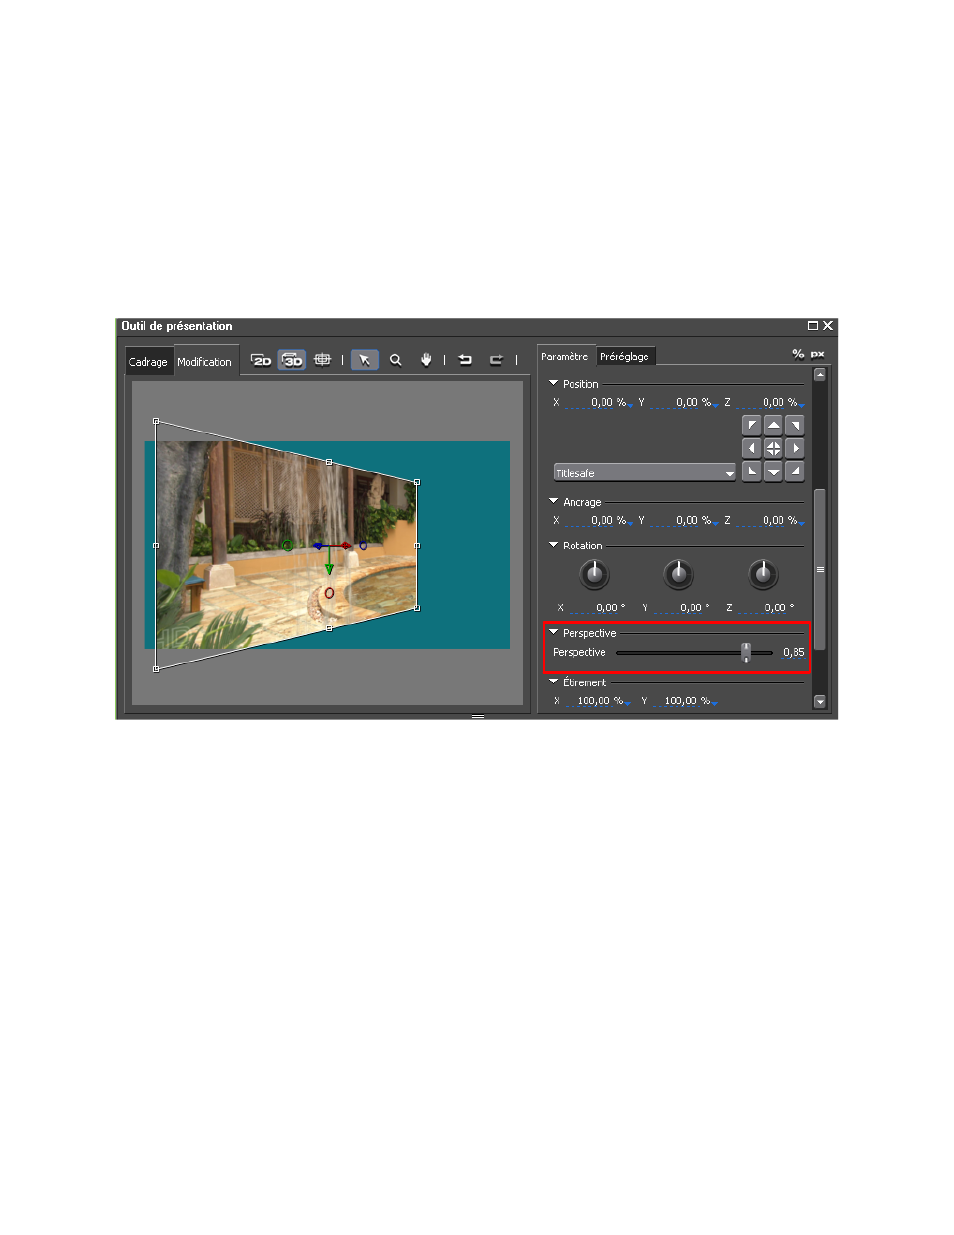The image size is (954, 1235).
Task: Pick the hand pan tool
Action: [x=426, y=360]
